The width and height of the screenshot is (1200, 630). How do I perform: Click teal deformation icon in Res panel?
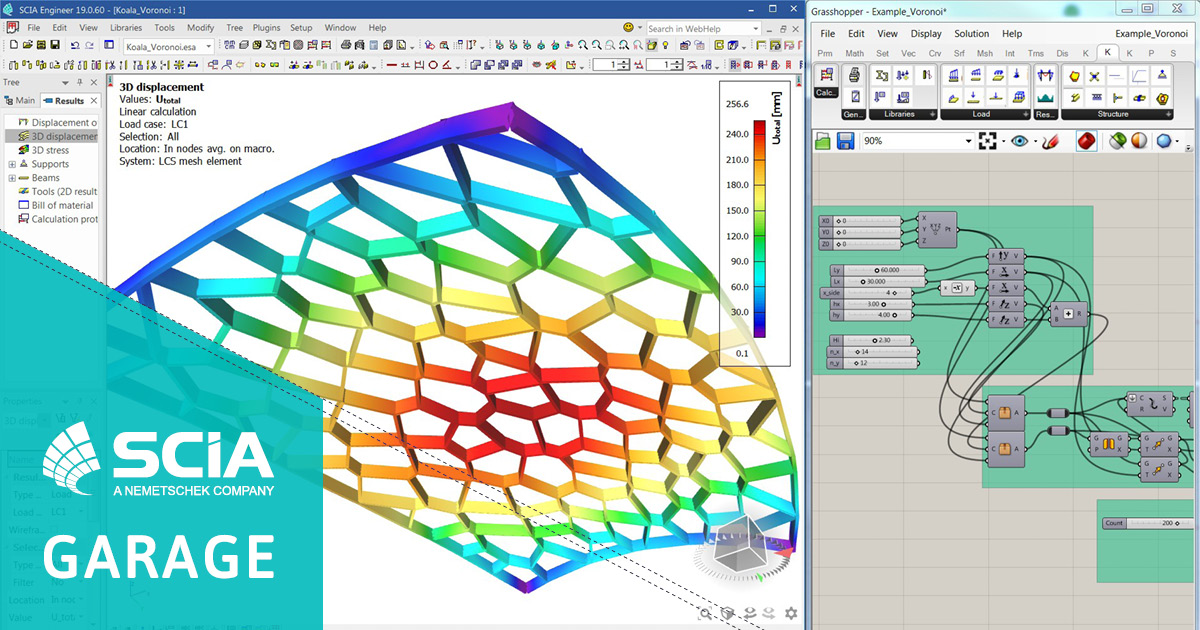pos(1046,97)
